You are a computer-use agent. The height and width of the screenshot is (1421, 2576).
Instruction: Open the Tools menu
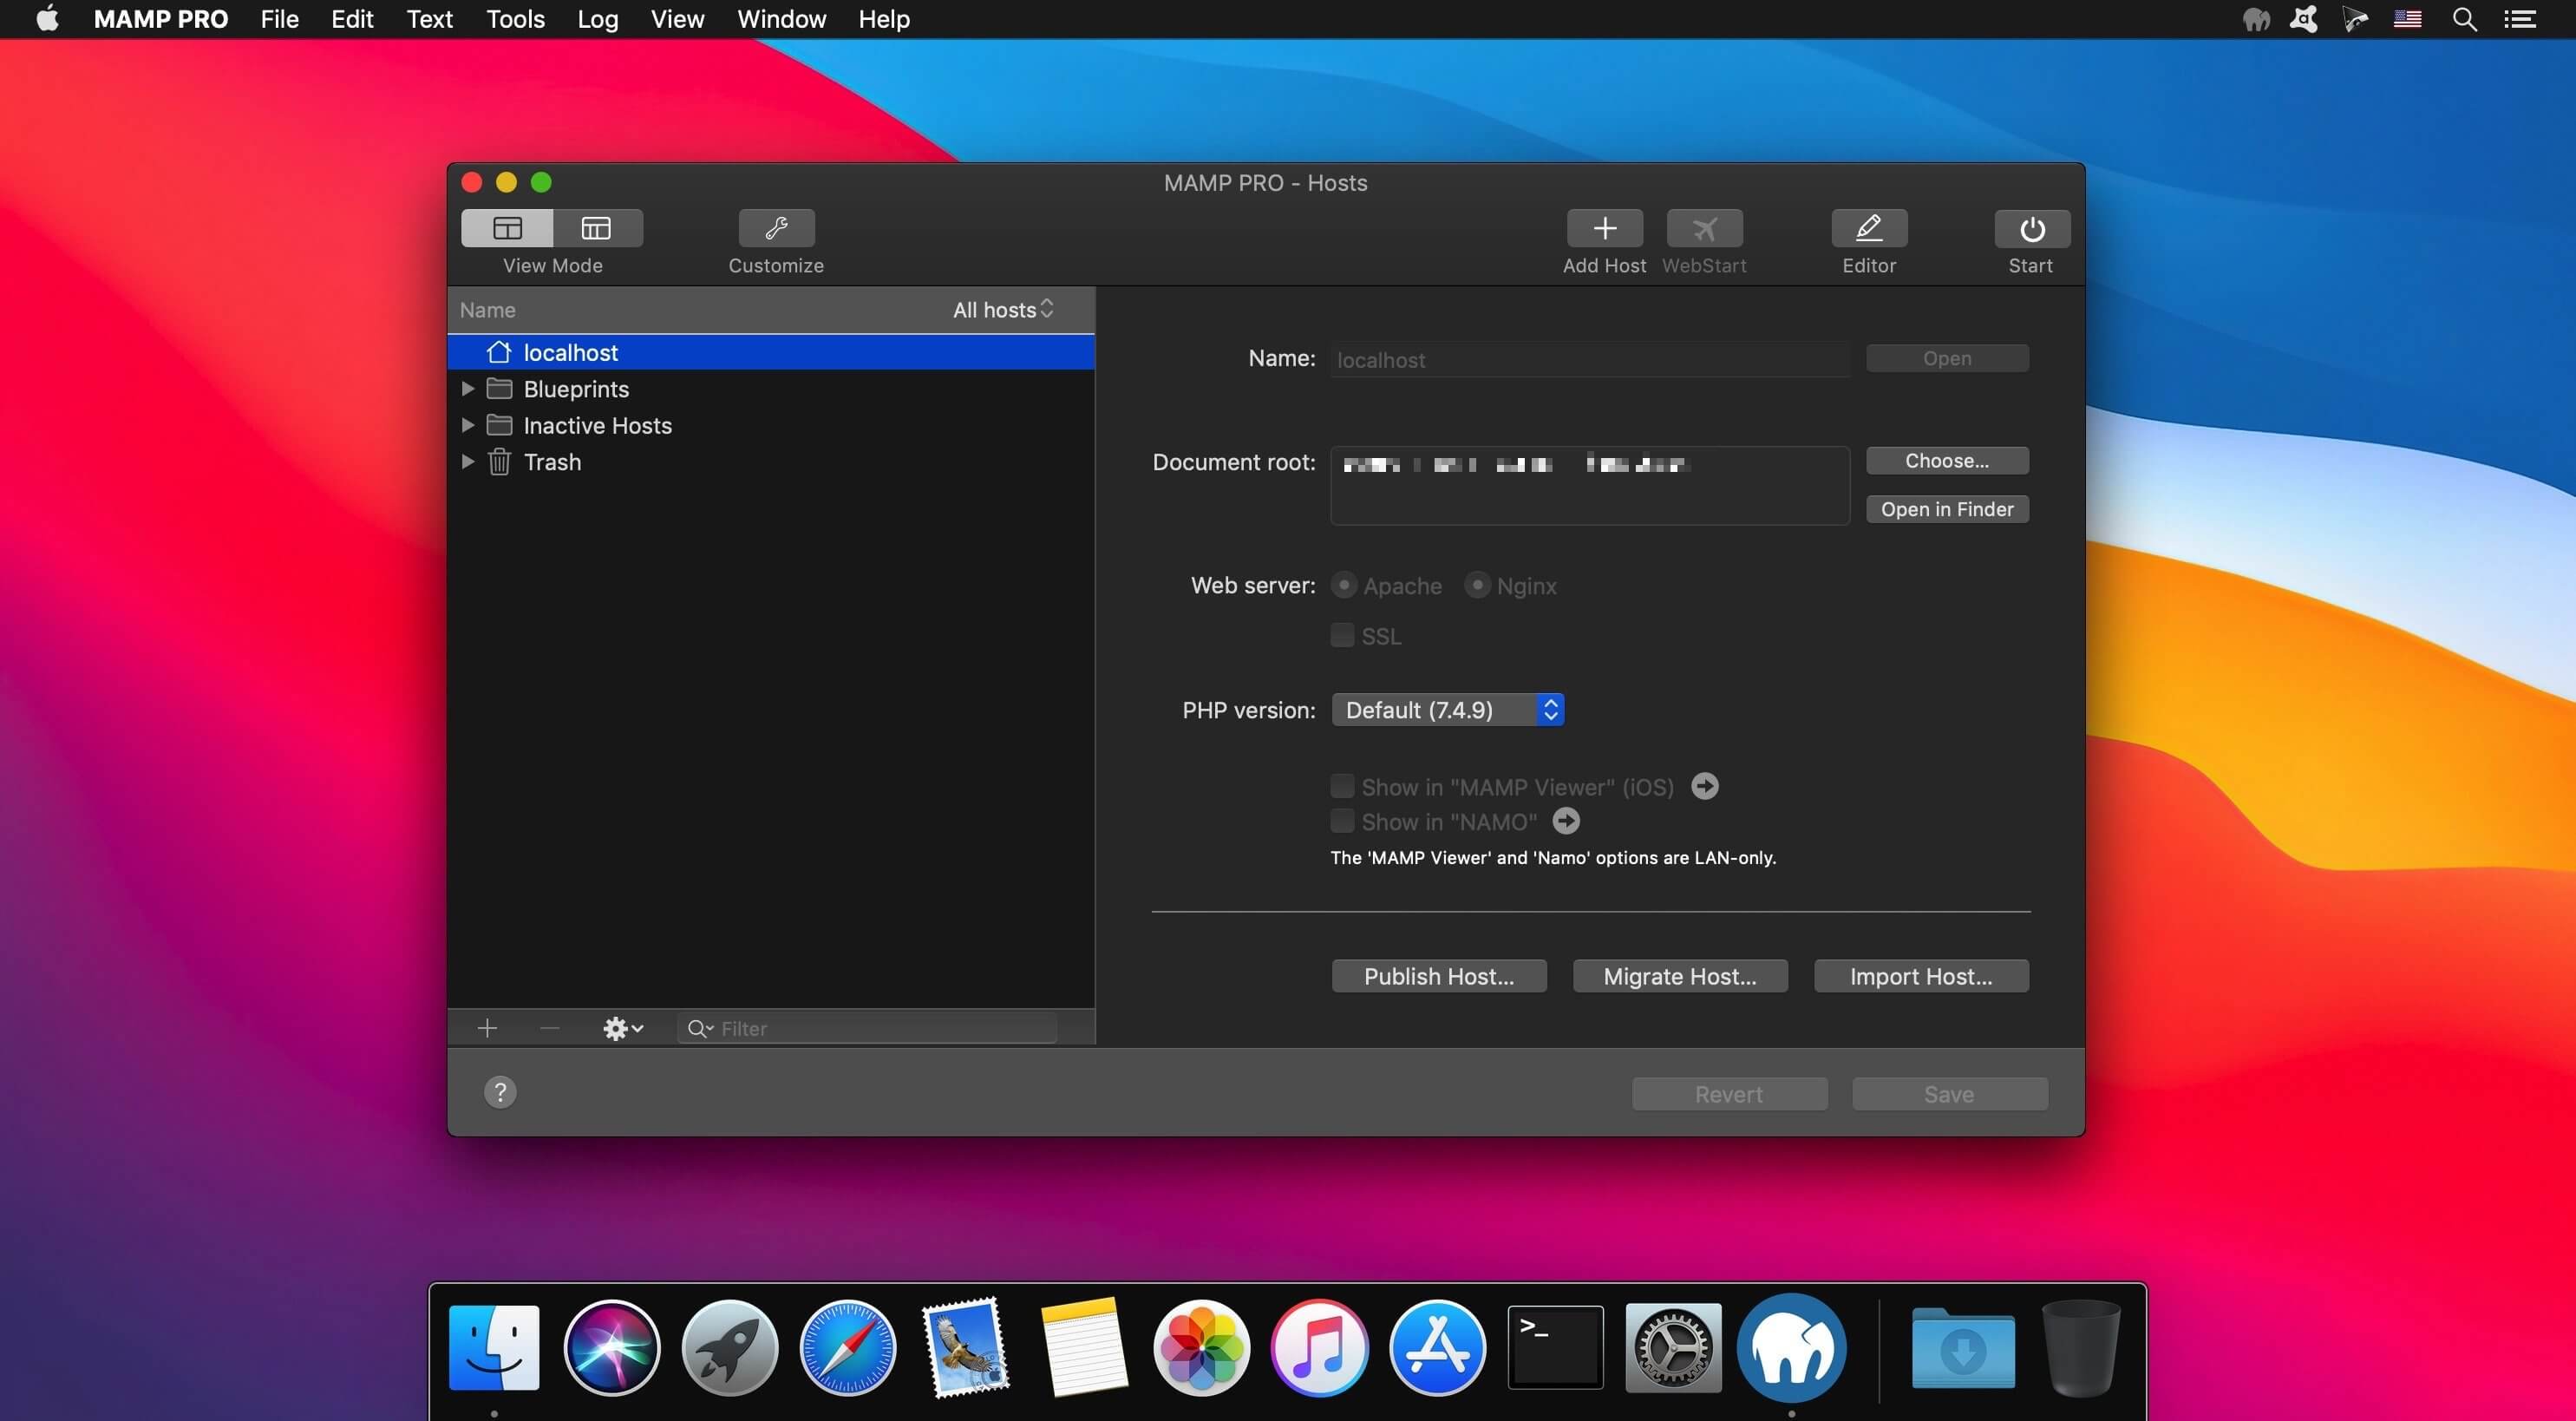tap(515, 19)
